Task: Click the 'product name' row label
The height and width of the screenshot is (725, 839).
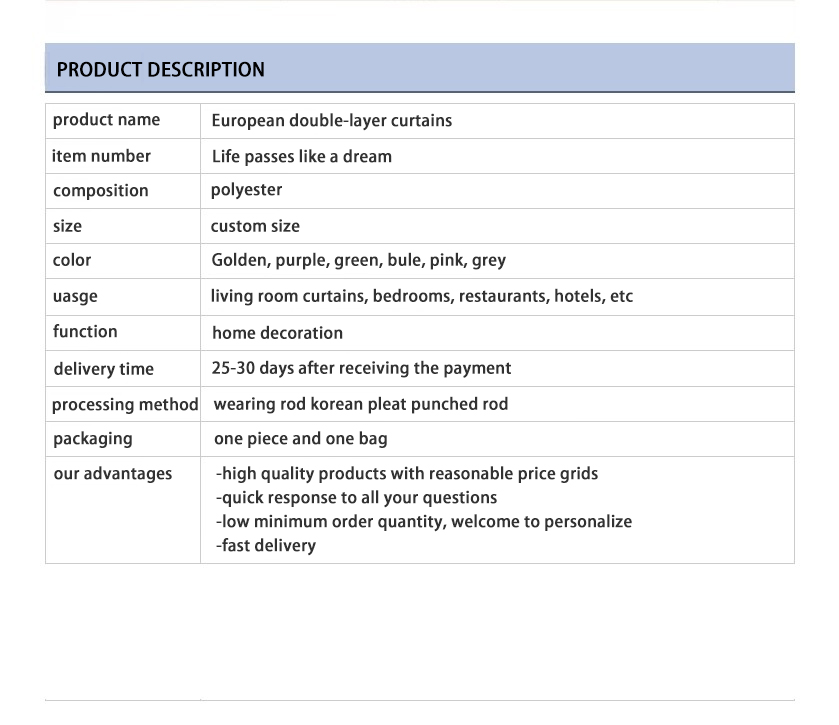Action: pos(106,120)
